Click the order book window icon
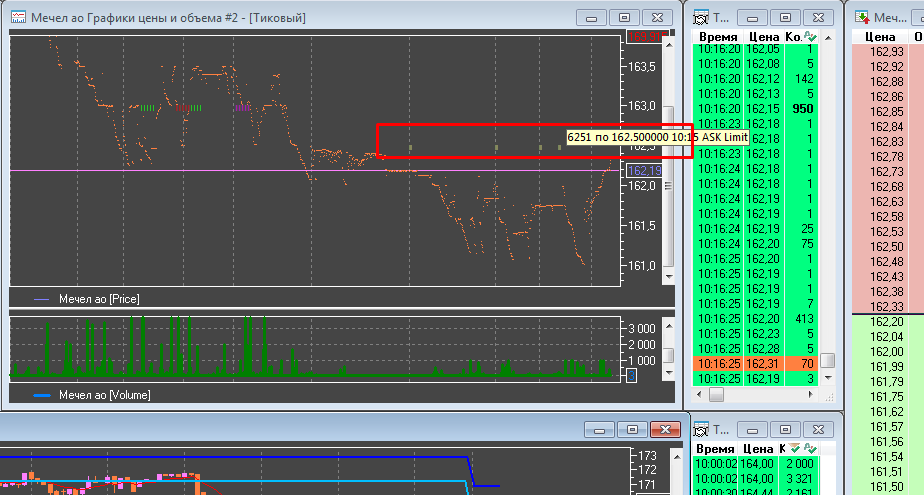 [x=861, y=18]
